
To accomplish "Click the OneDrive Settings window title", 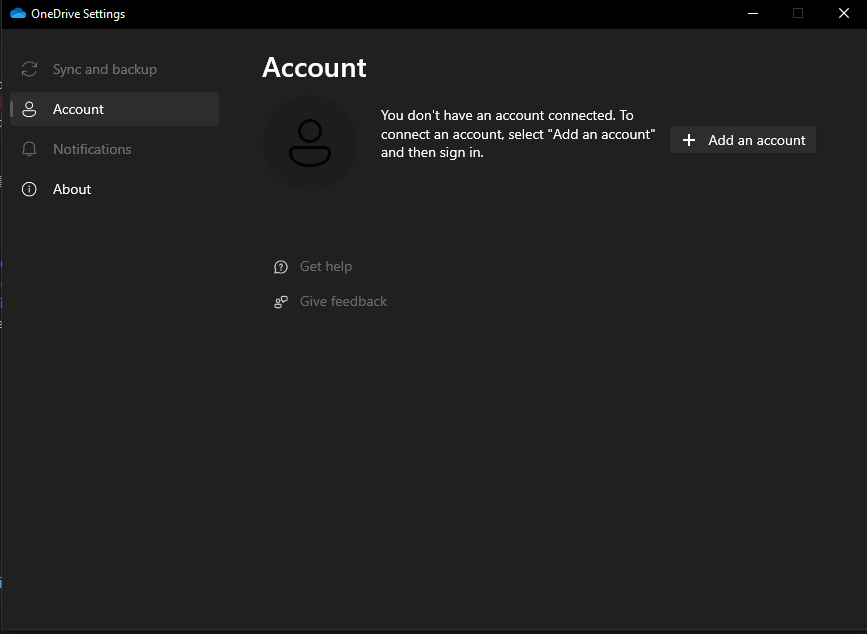I will pos(78,14).
